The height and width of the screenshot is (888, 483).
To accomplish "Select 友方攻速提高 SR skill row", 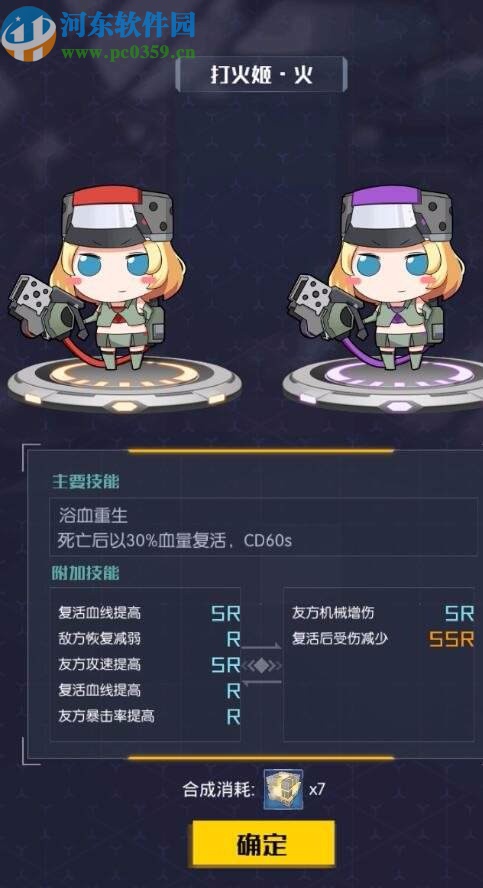I will point(149,664).
